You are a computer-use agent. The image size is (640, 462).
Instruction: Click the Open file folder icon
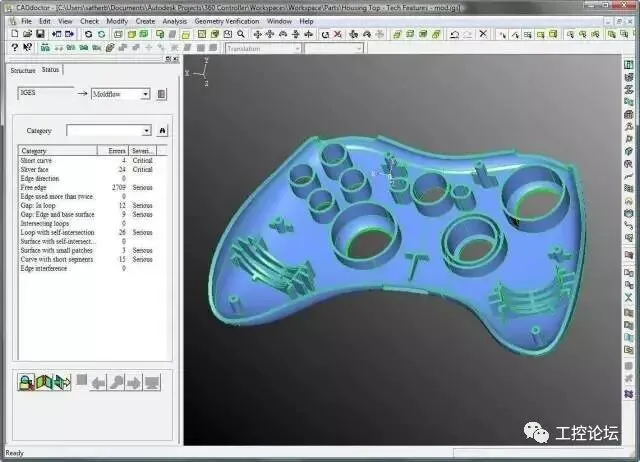pyautogui.click(x=27, y=34)
